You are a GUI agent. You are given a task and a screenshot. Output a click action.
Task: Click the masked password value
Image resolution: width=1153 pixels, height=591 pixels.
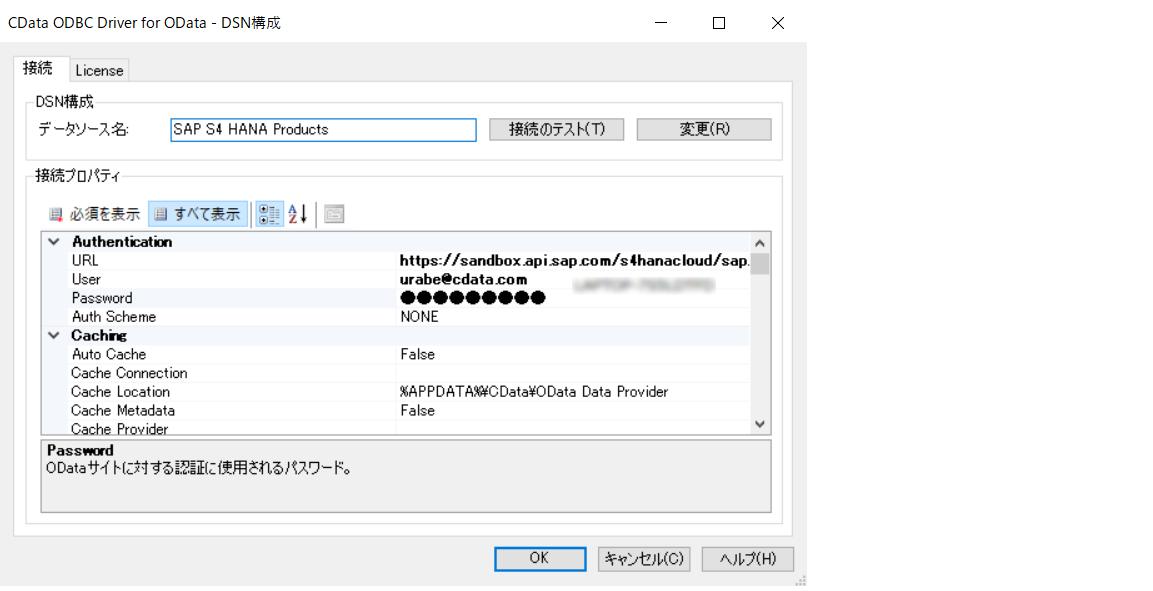pyautogui.click(x=473, y=298)
